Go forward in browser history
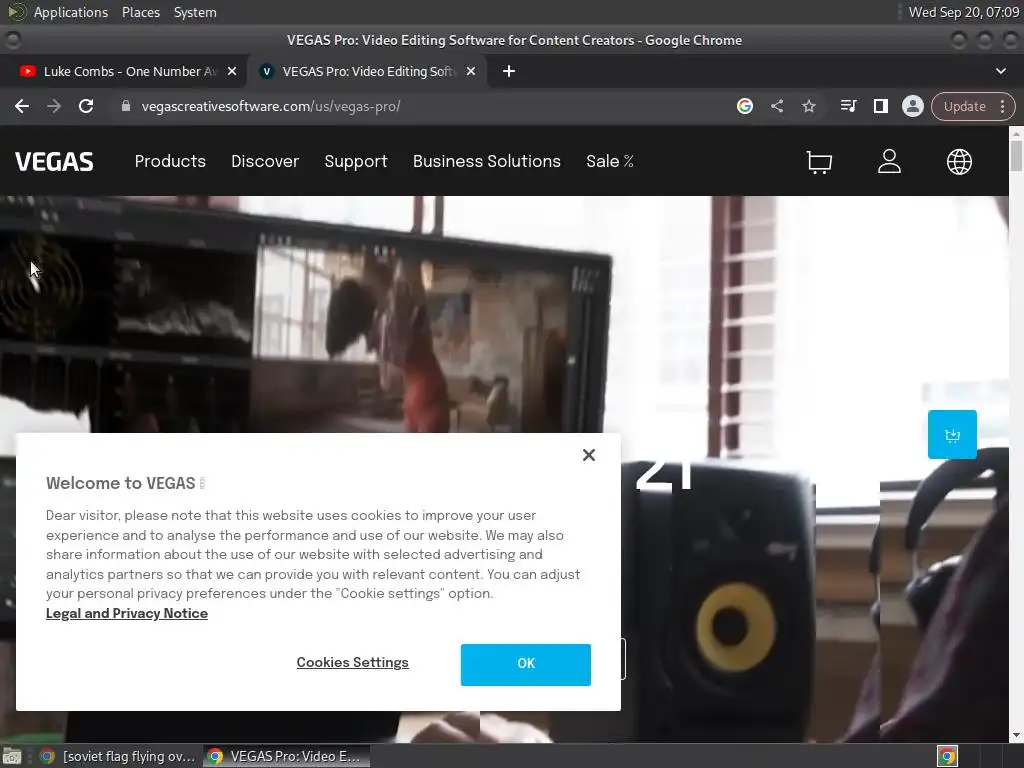Image resolution: width=1024 pixels, height=768 pixels. tap(54, 106)
